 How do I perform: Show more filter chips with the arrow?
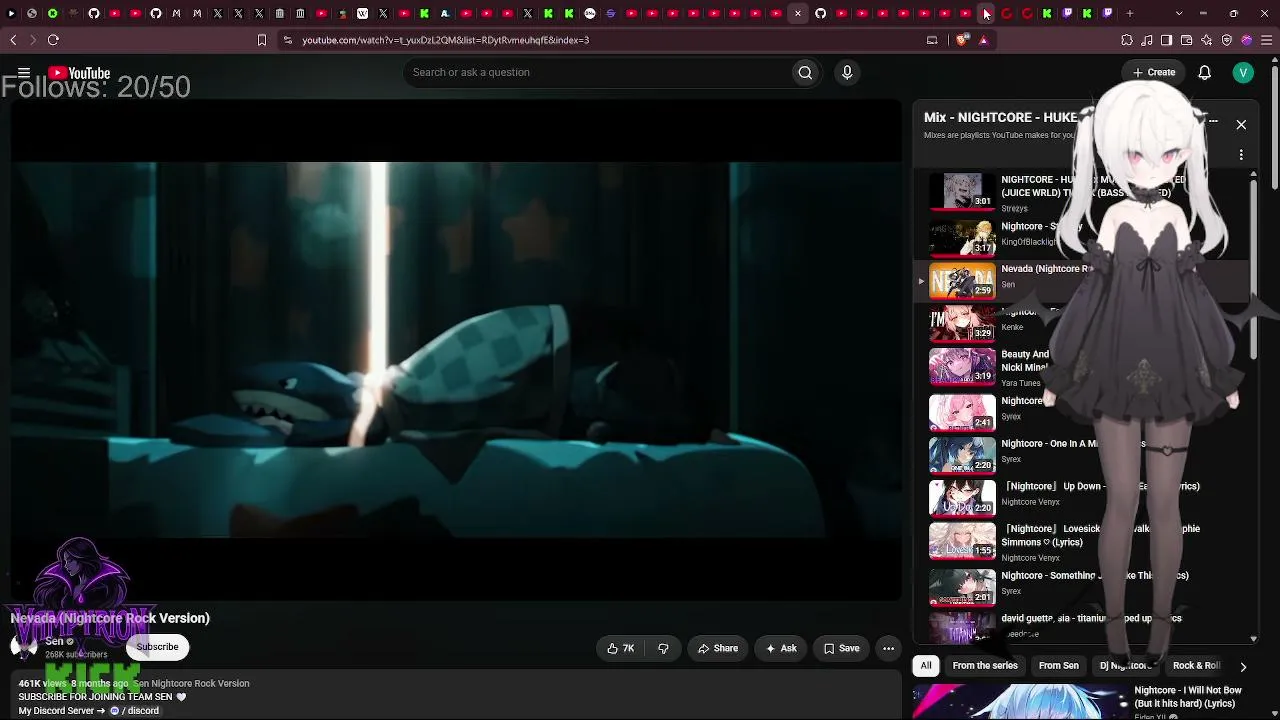coord(1243,666)
